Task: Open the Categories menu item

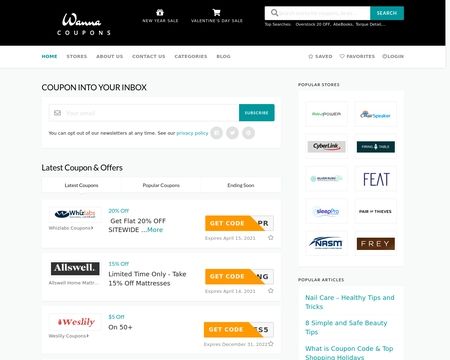Action: pyautogui.click(x=191, y=56)
